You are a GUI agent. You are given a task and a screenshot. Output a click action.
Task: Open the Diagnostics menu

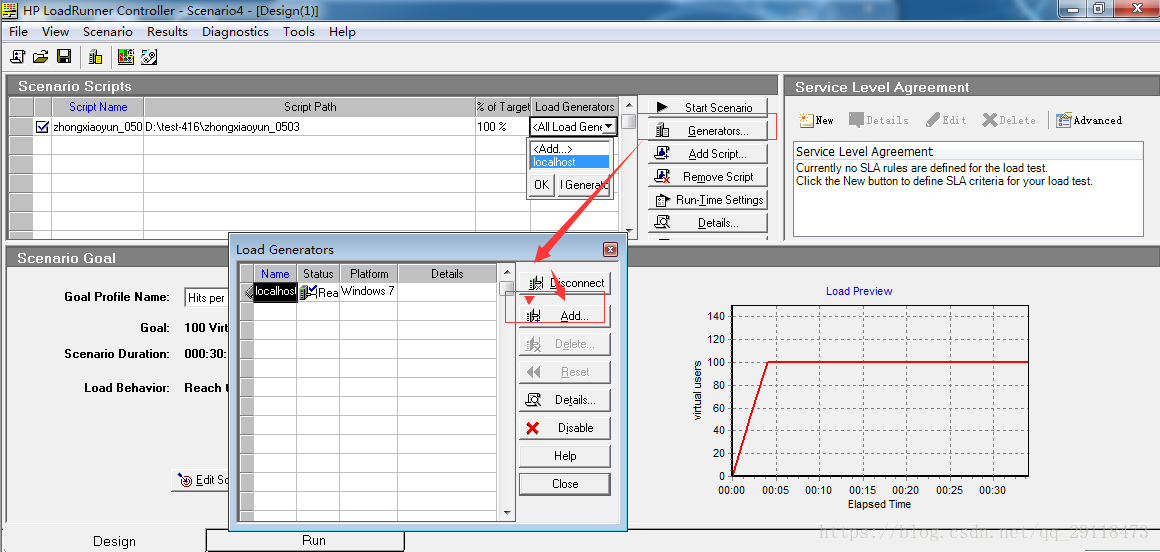click(x=235, y=32)
